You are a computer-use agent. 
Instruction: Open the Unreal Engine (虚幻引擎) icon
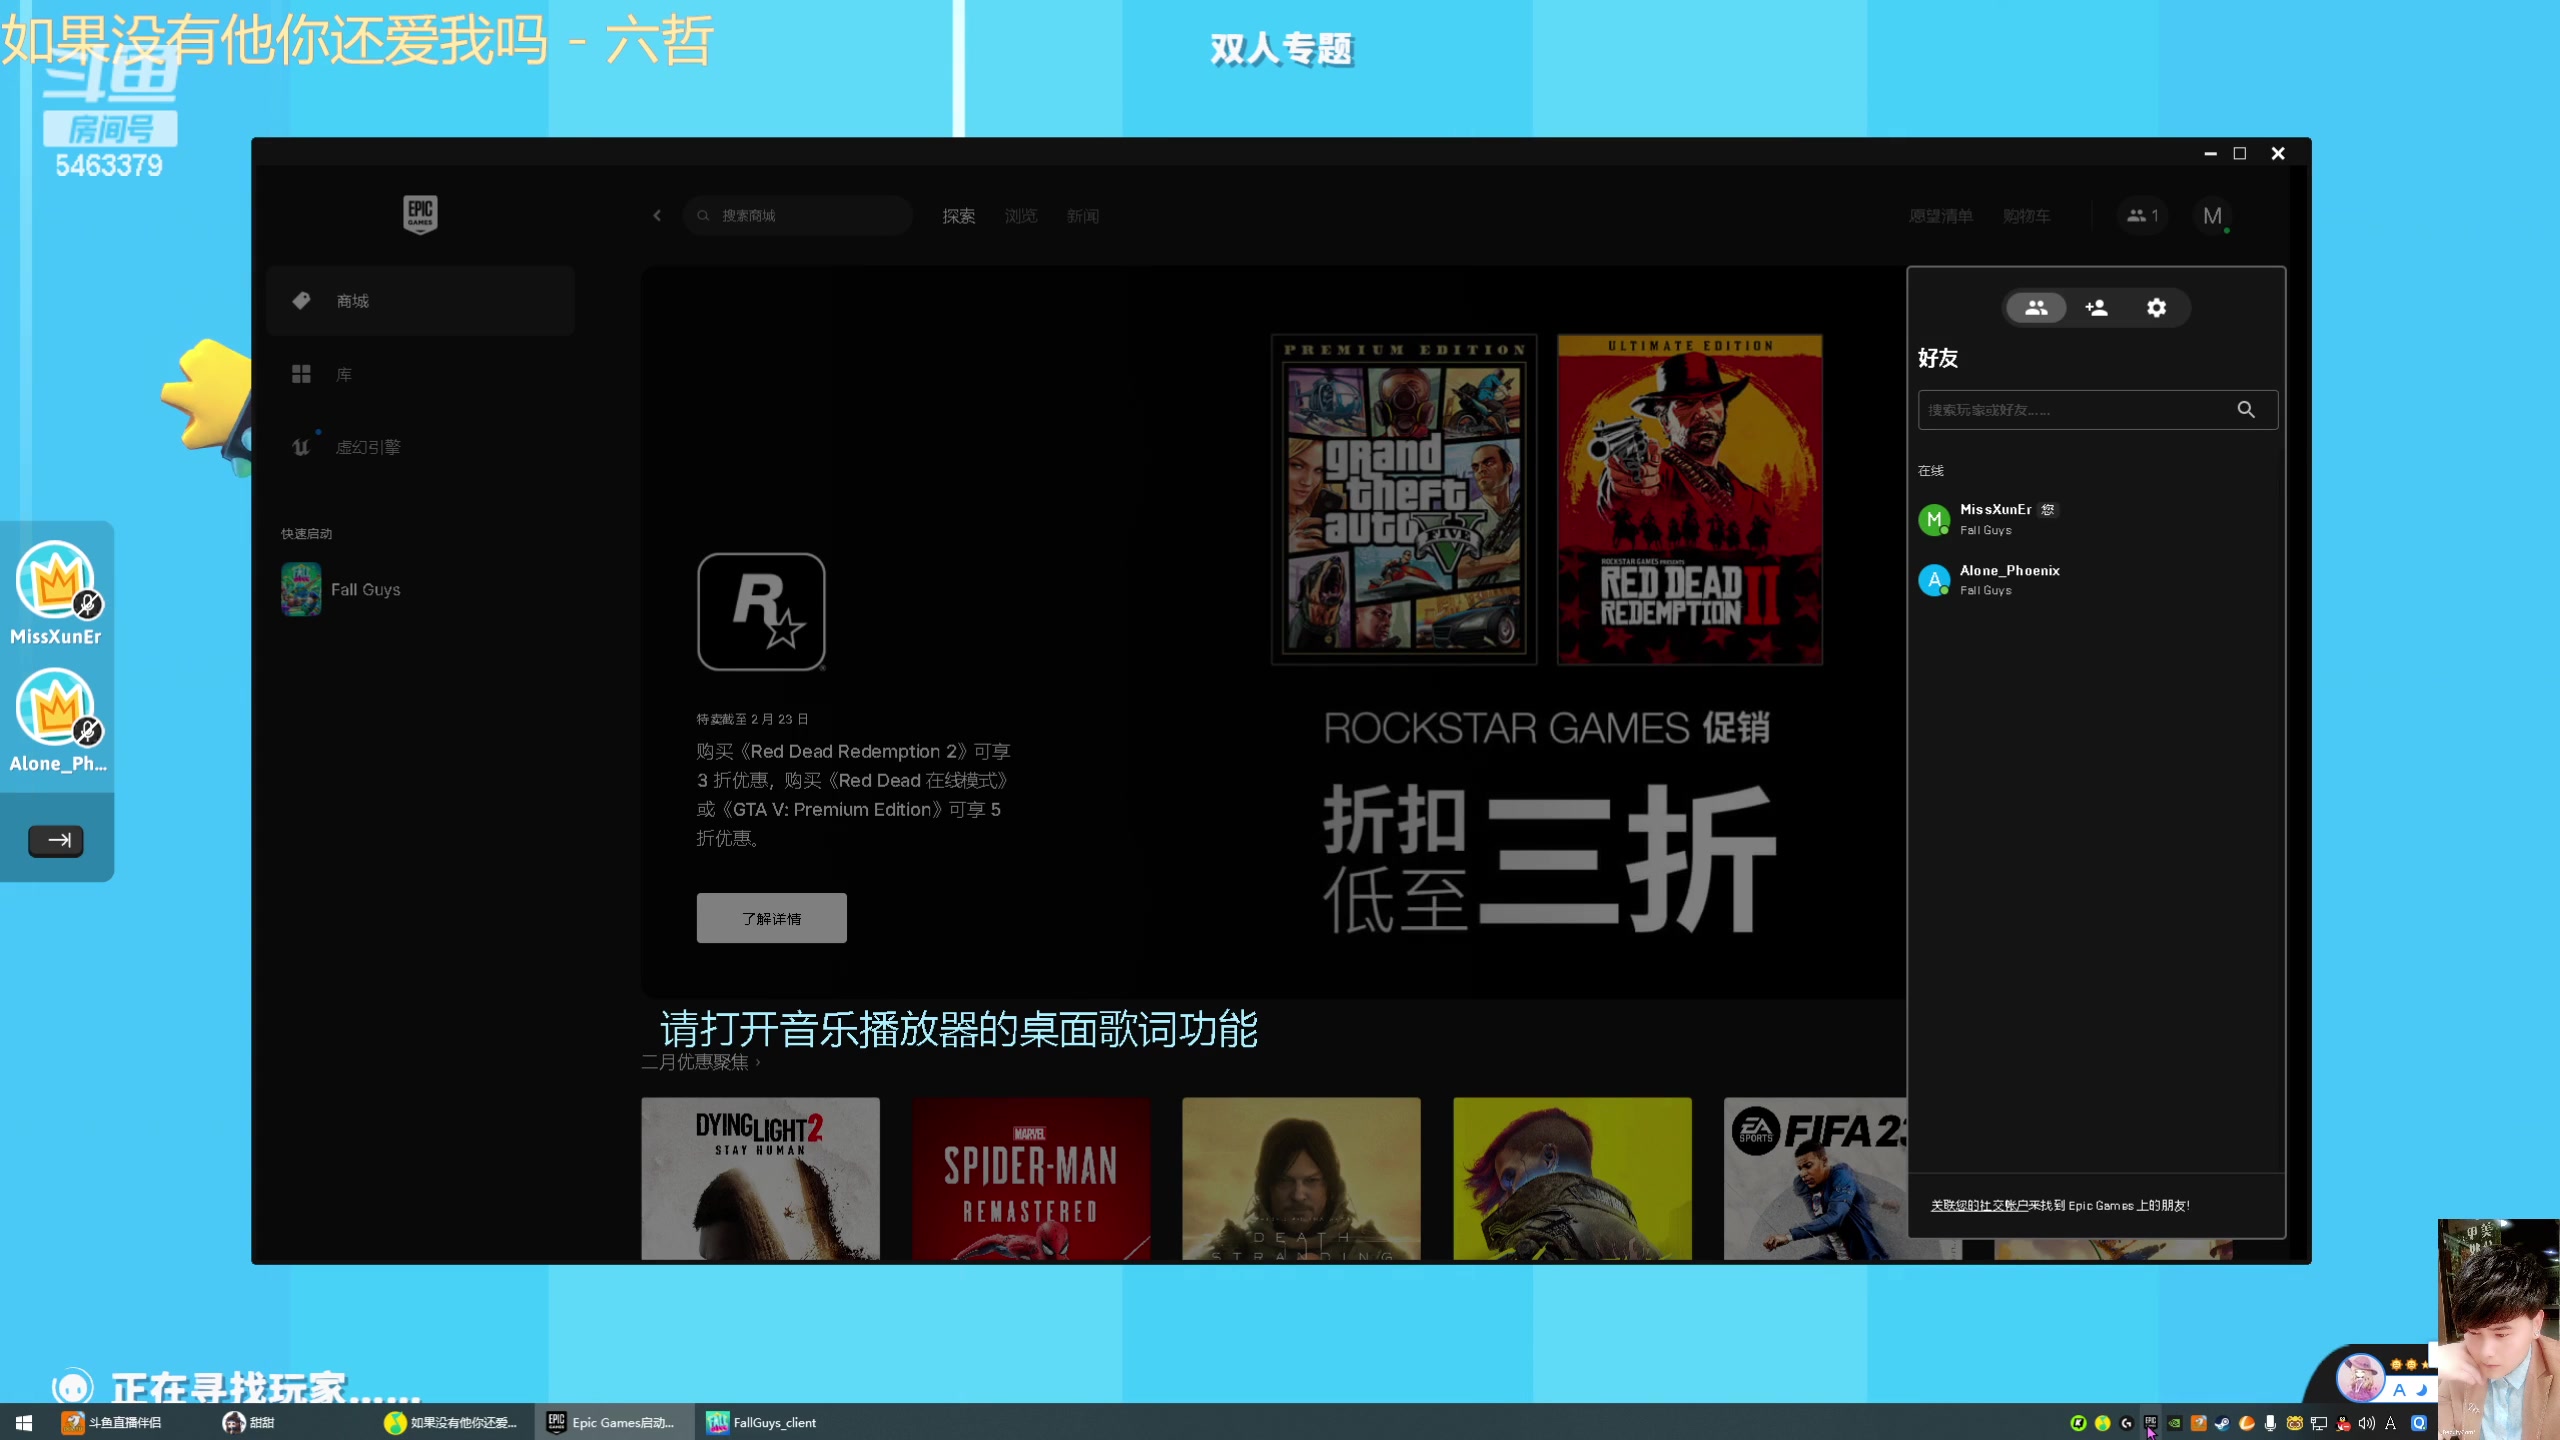click(x=301, y=447)
